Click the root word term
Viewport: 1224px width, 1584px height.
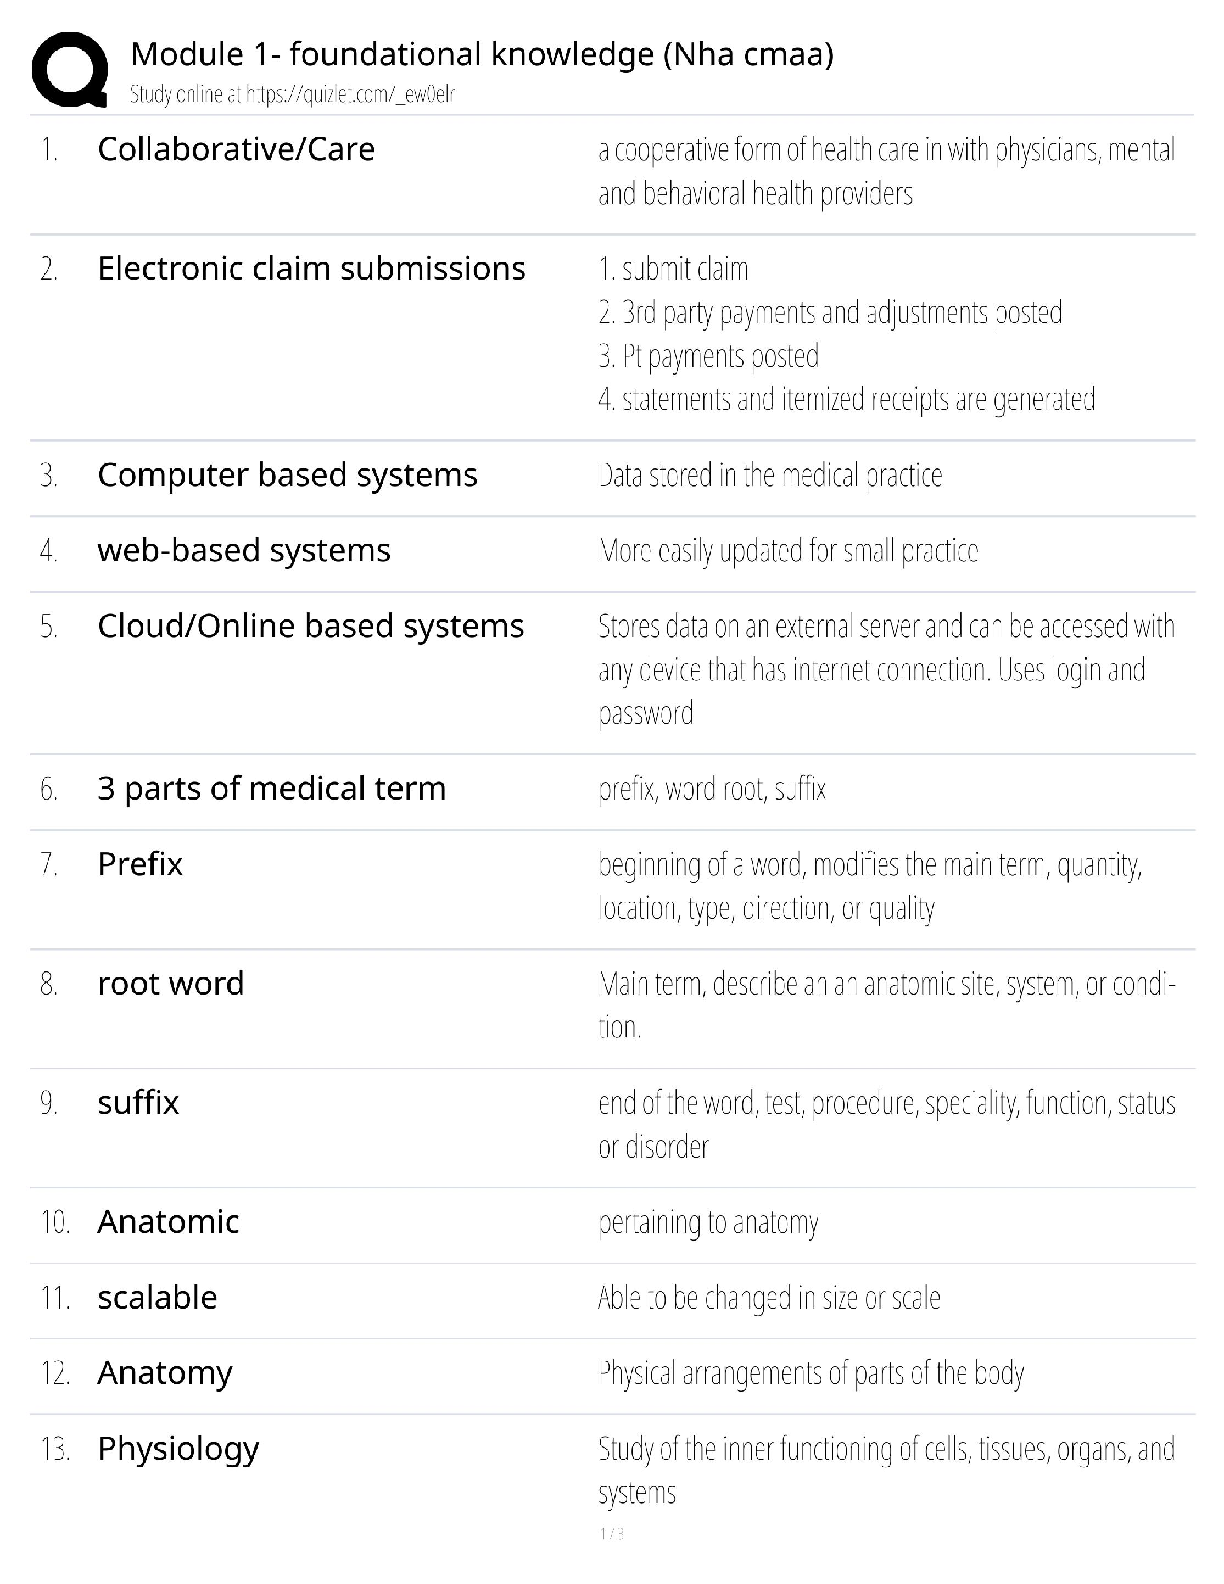pos(170,983)
